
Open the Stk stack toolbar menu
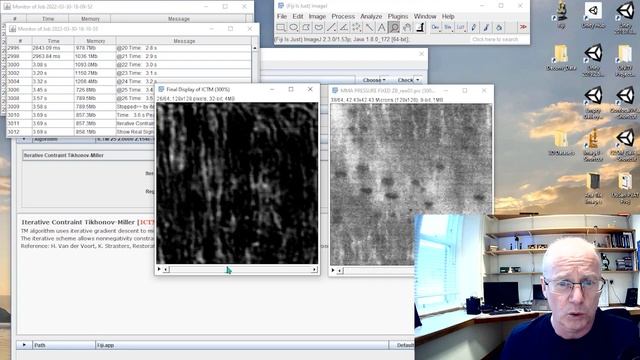tap(448, 27)
